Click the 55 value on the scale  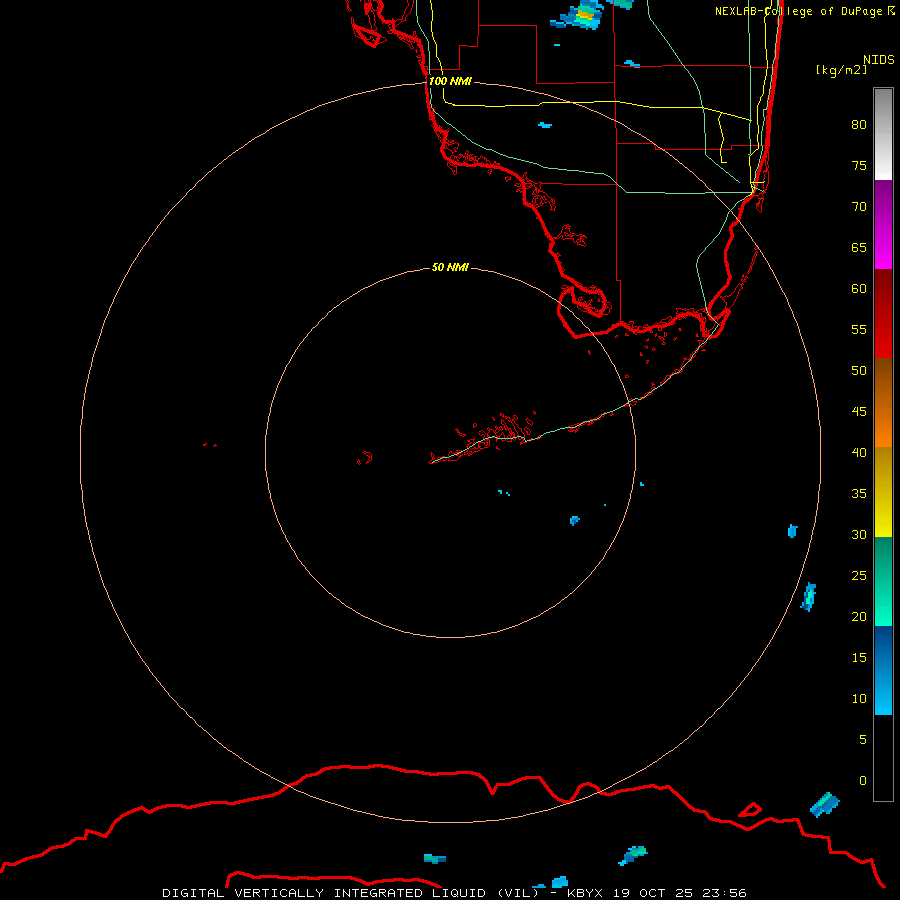859,329
